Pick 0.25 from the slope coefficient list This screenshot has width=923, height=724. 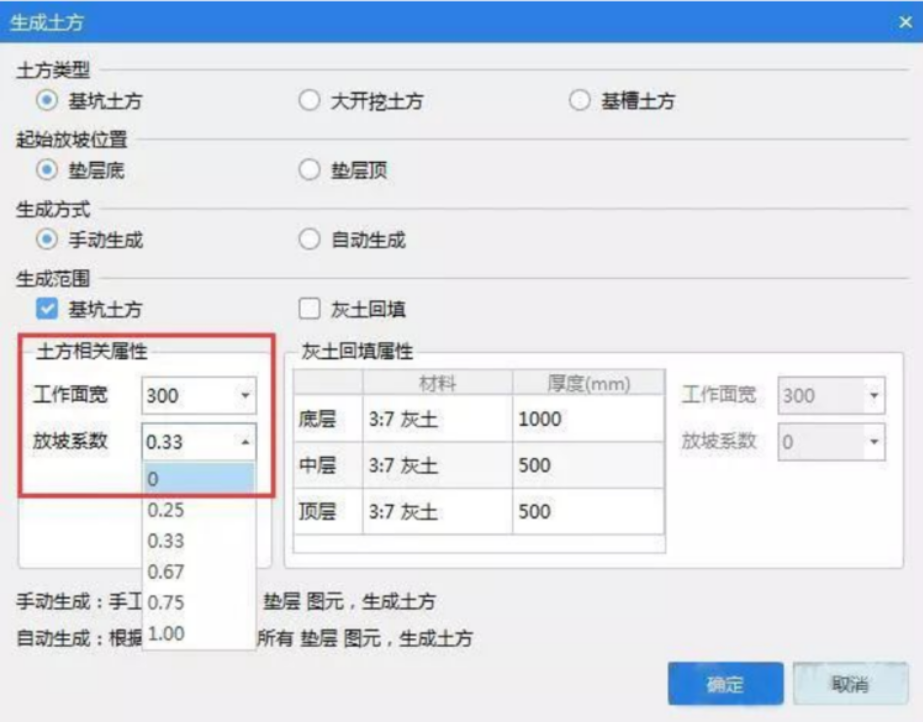point(198,510)
